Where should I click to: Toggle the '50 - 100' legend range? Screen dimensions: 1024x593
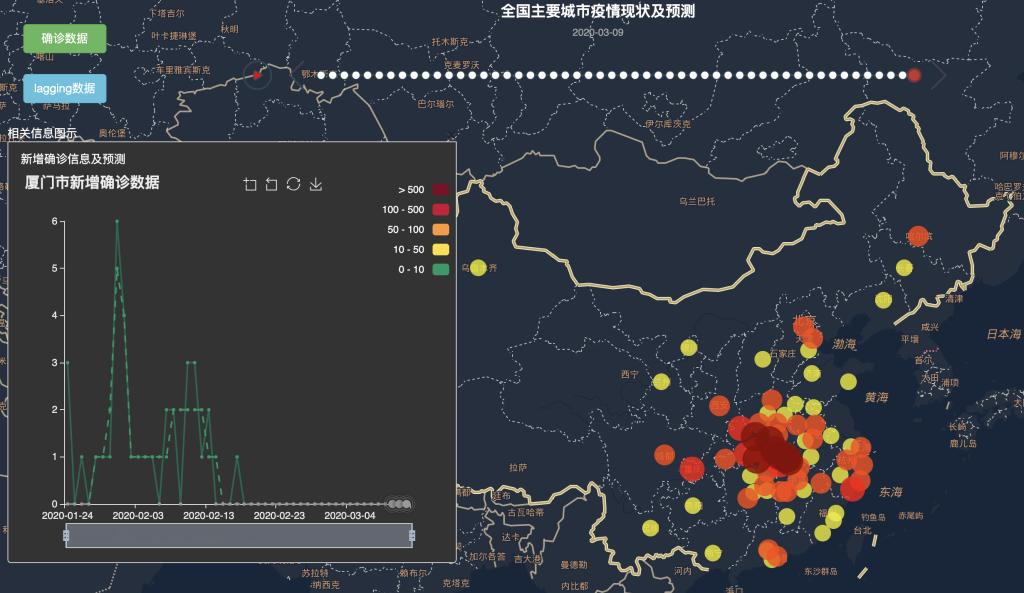(x=440, y=230)
